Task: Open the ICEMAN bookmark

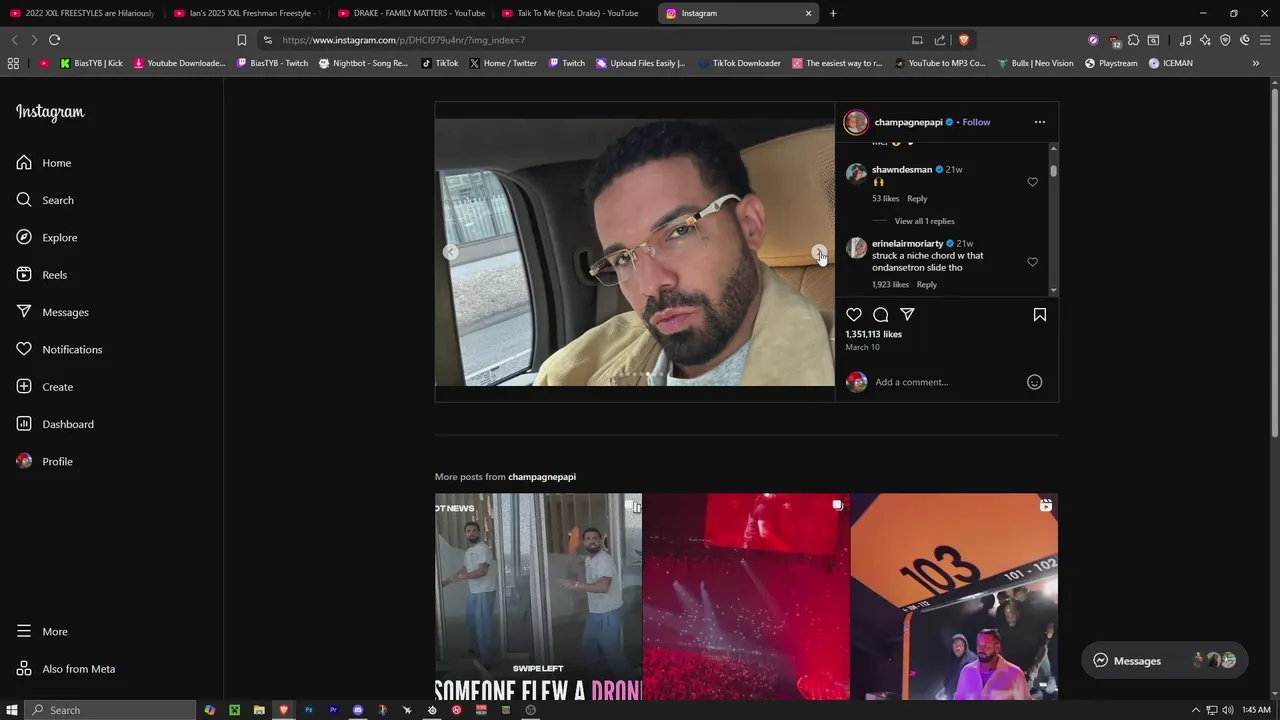Action: tap(1170, 63)
